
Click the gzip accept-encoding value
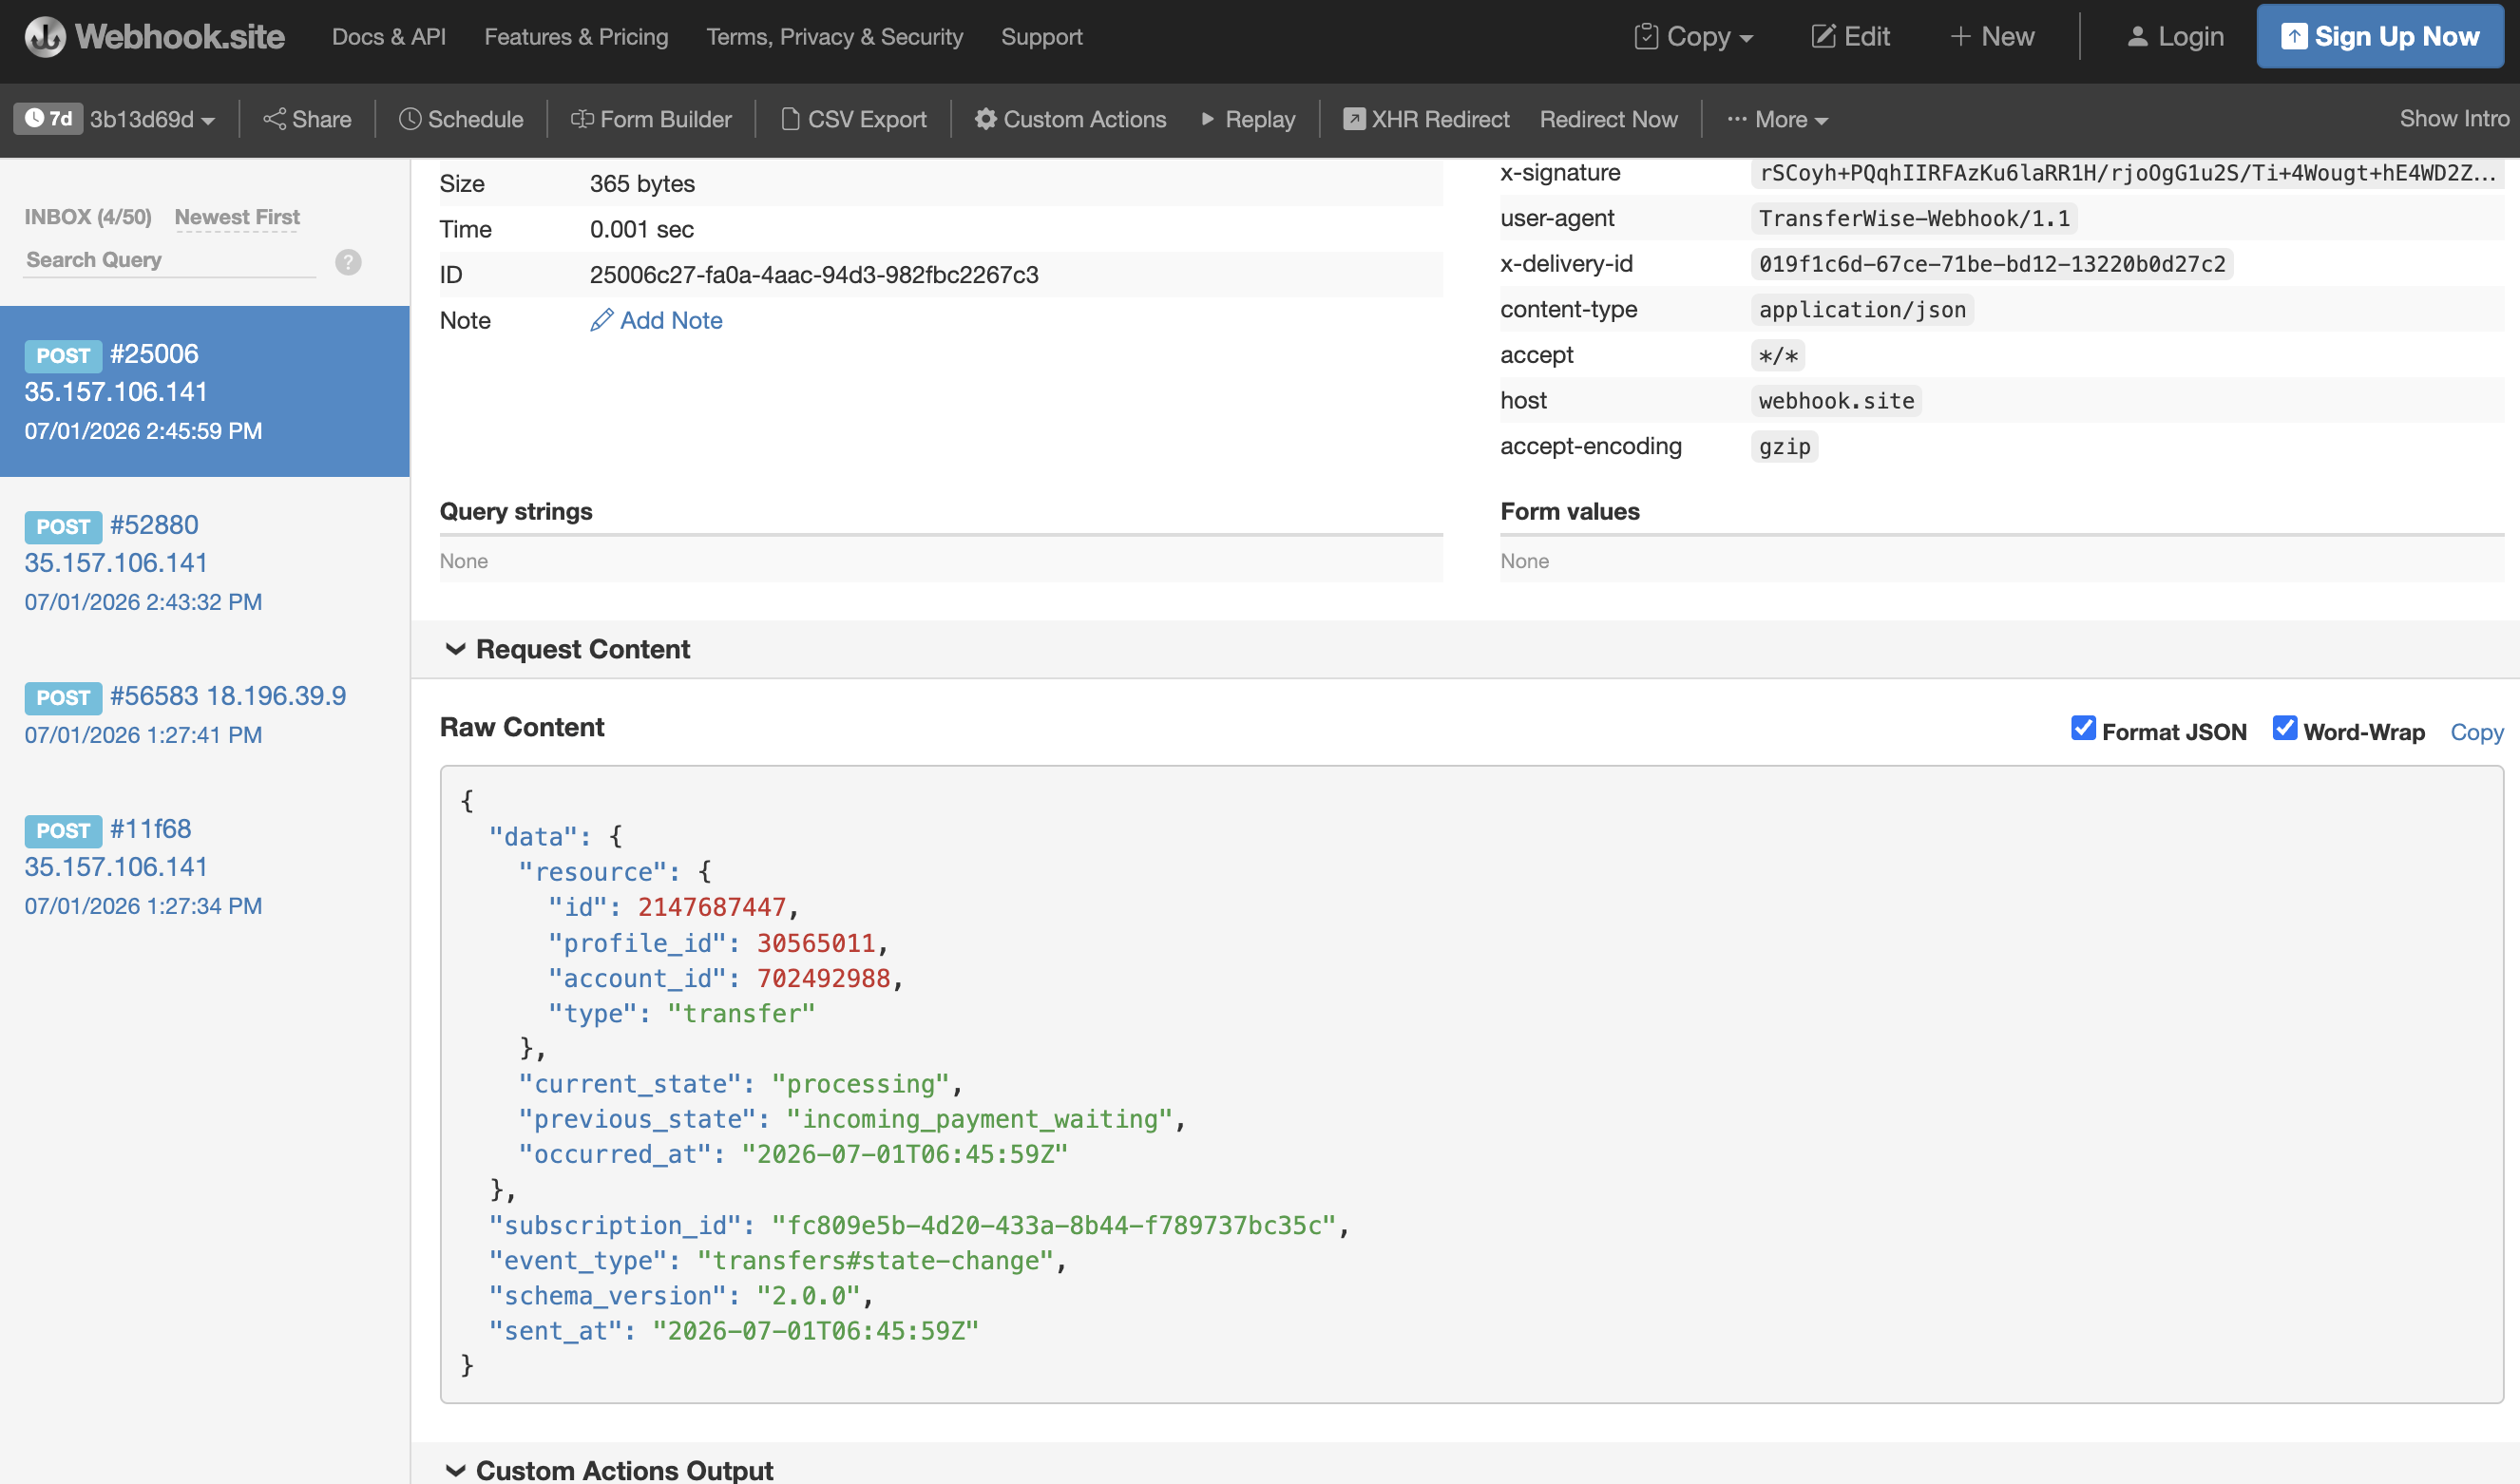(x=1784, y=447)
